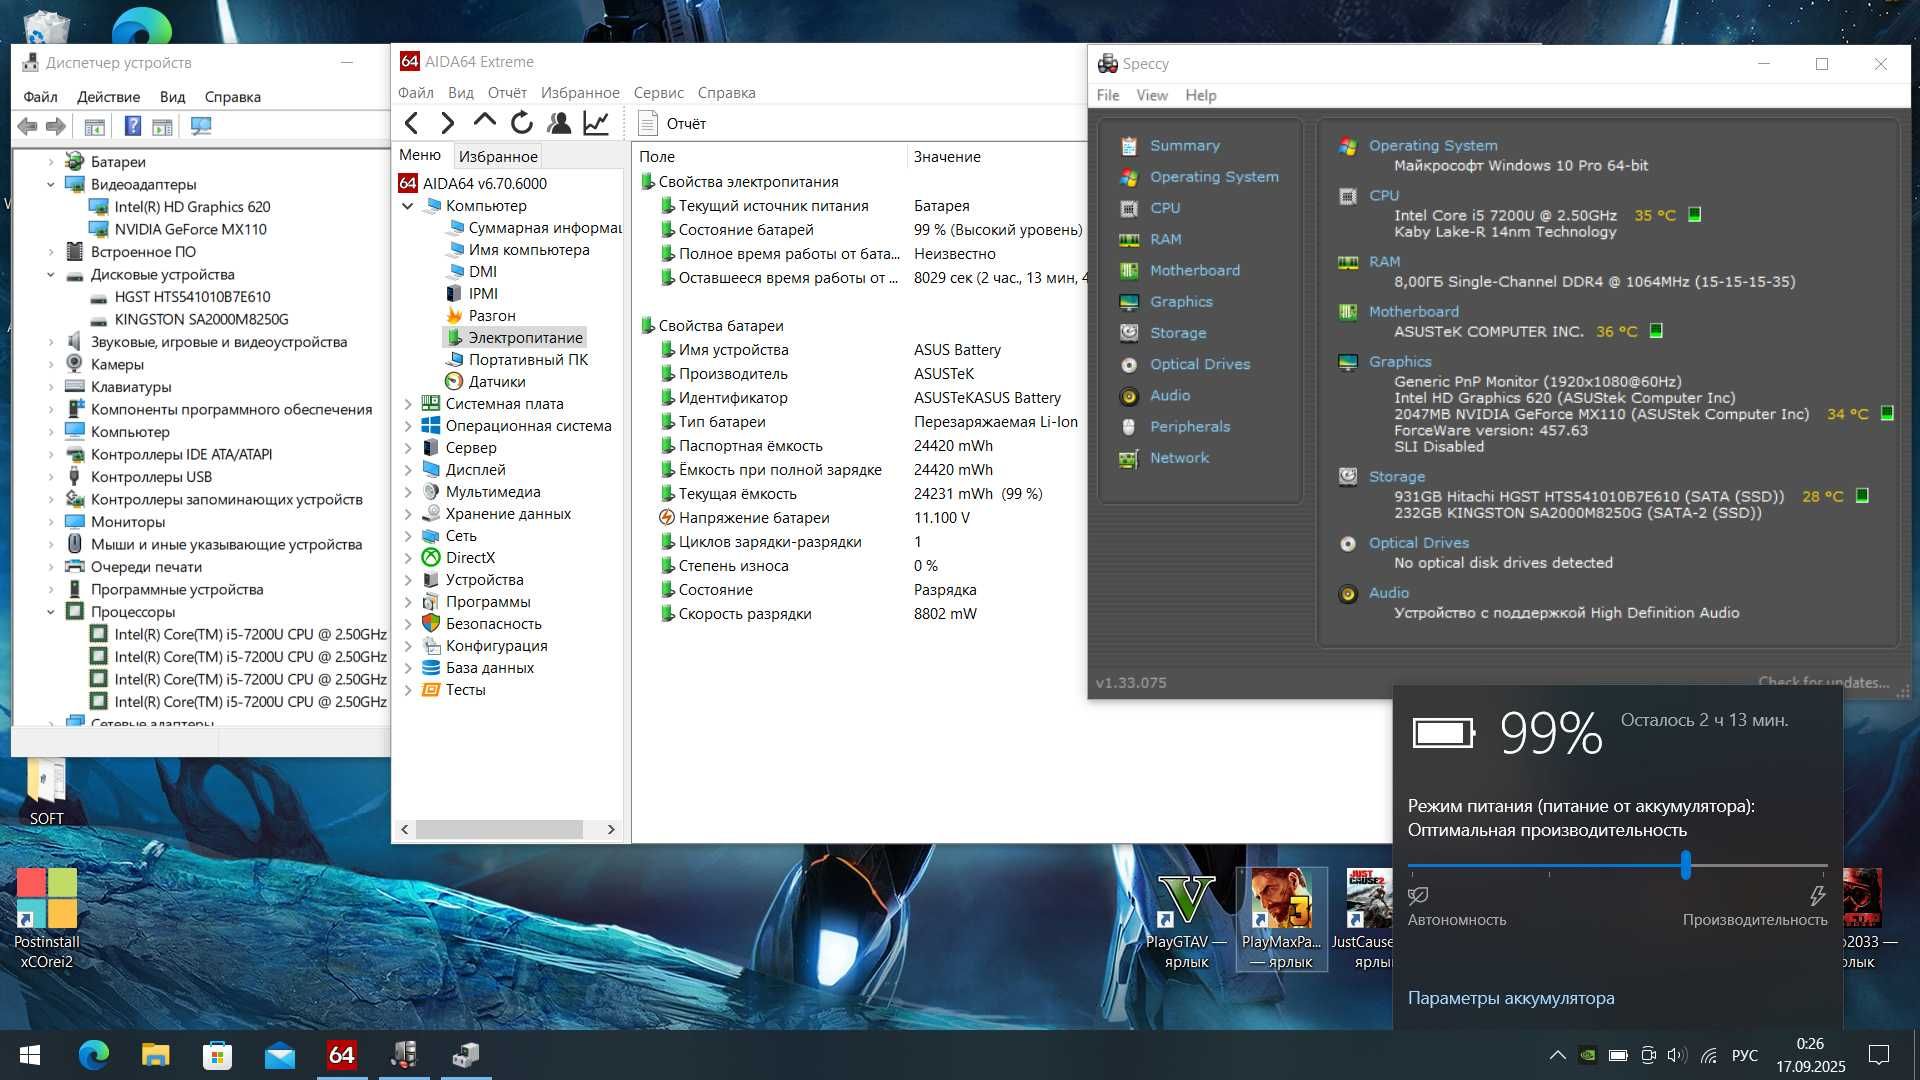Viewport: 1920px width, 1080px height.
Task: Open Параметры аккумулятора link
Action: click(x=1510, y=998)
